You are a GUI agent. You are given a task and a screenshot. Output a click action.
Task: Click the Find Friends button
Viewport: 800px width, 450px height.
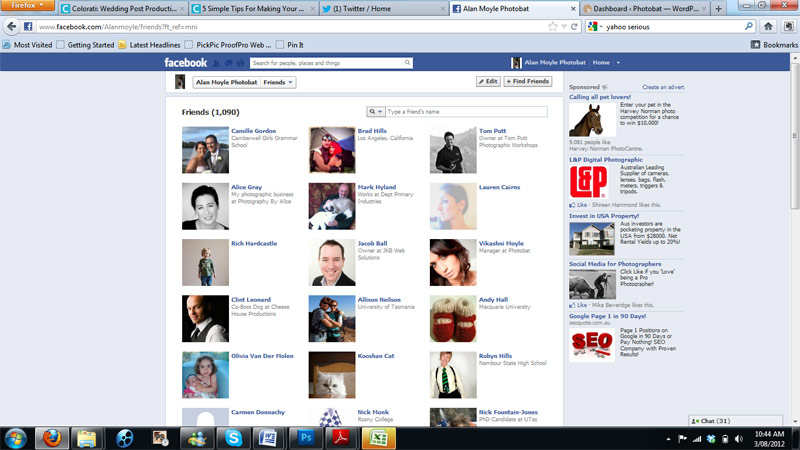(527, 81)
